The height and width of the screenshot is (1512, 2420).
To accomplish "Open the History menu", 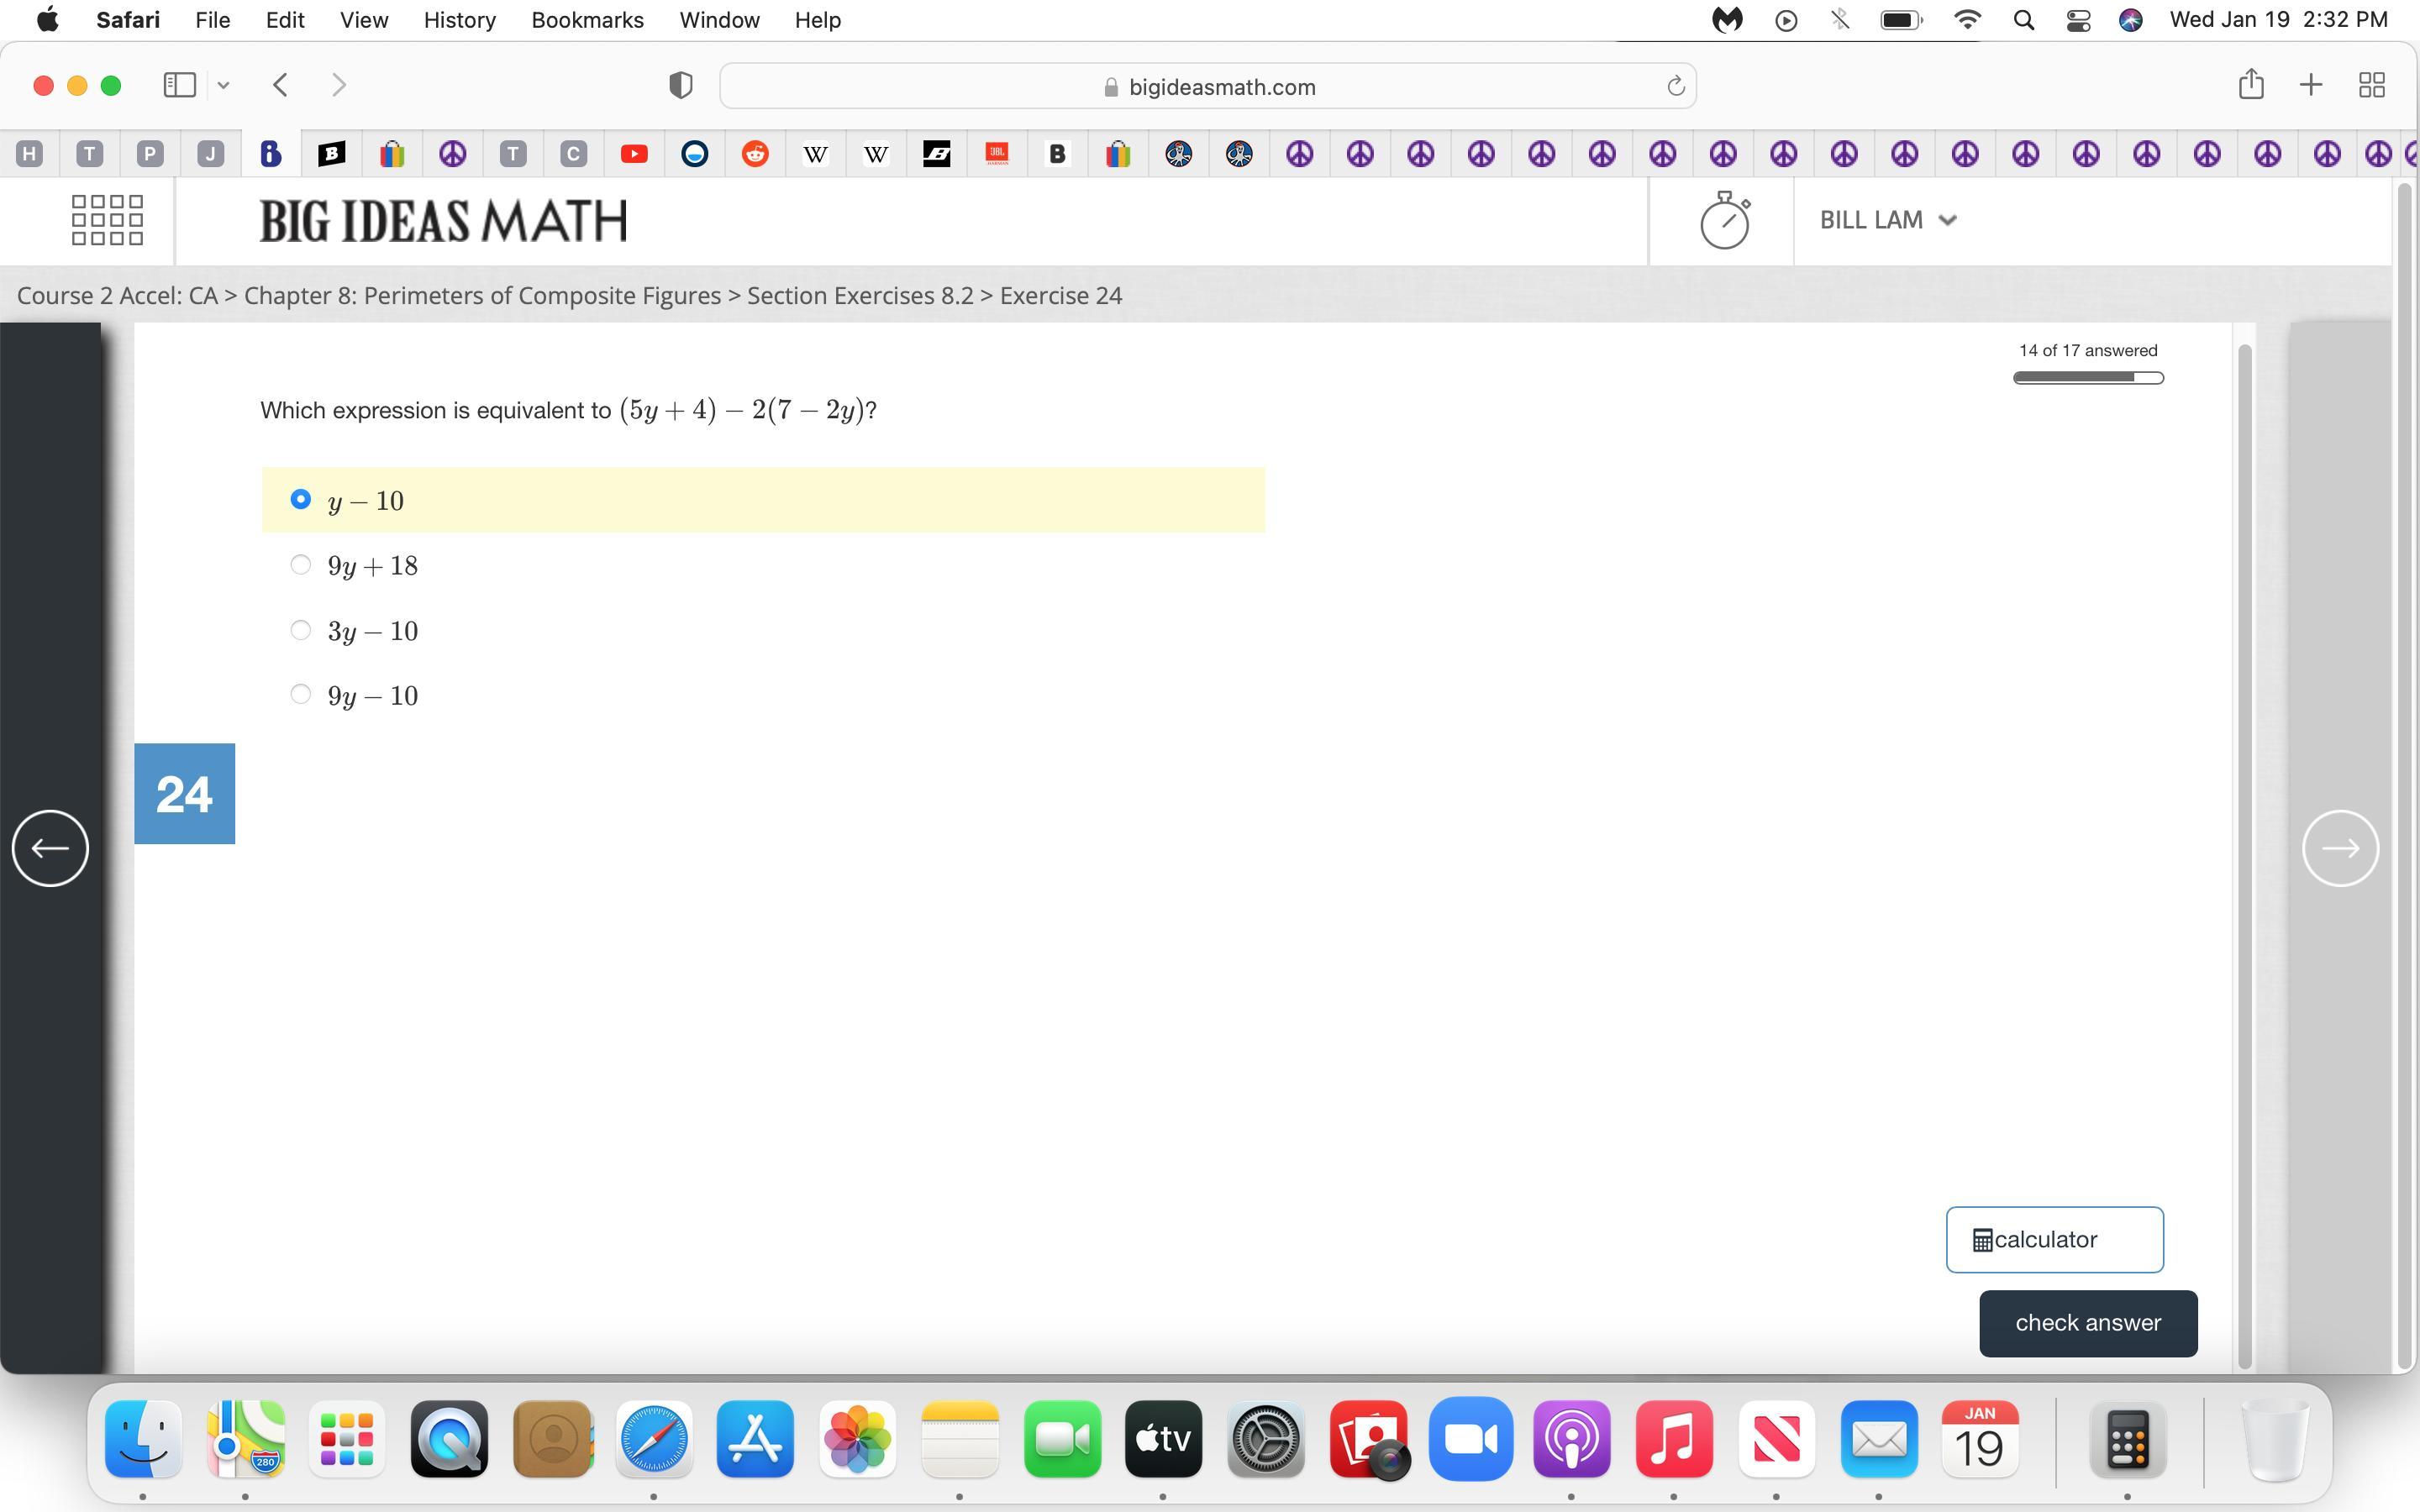I will pos(459,20).
